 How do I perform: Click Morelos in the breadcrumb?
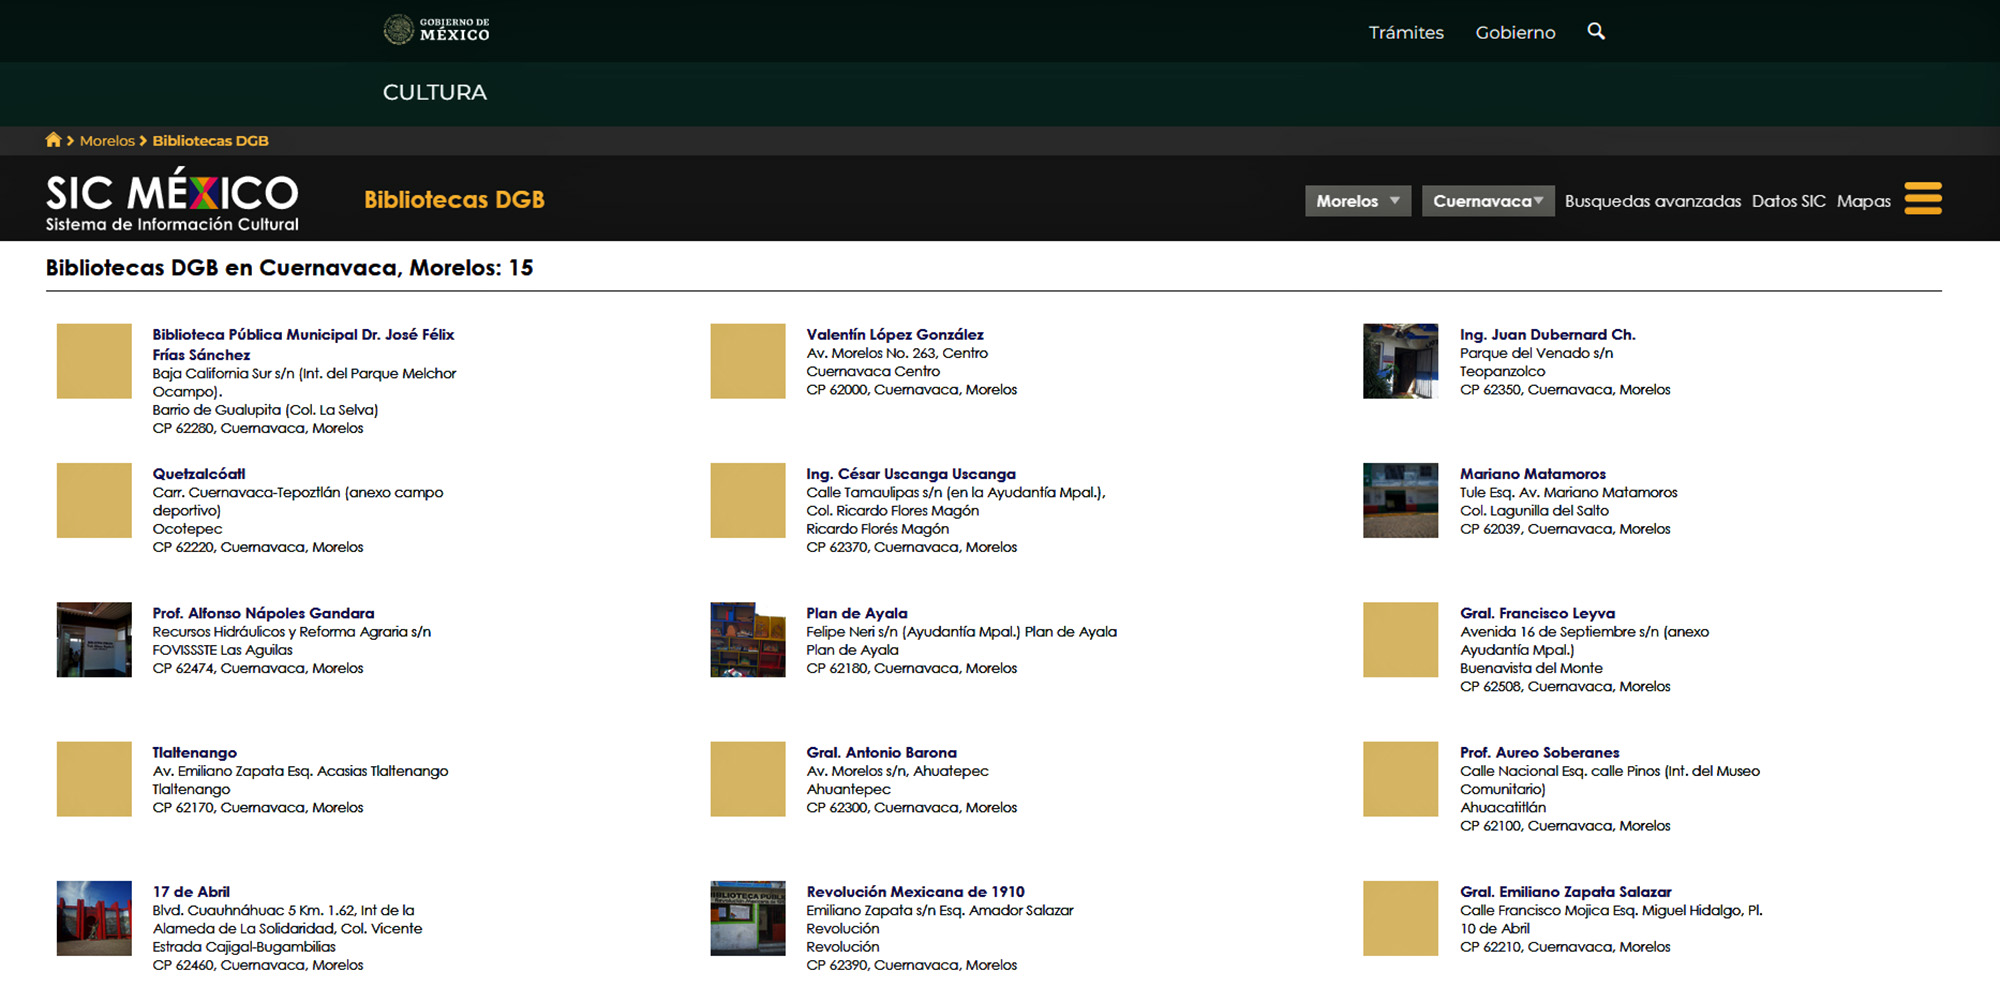point(107,141)
